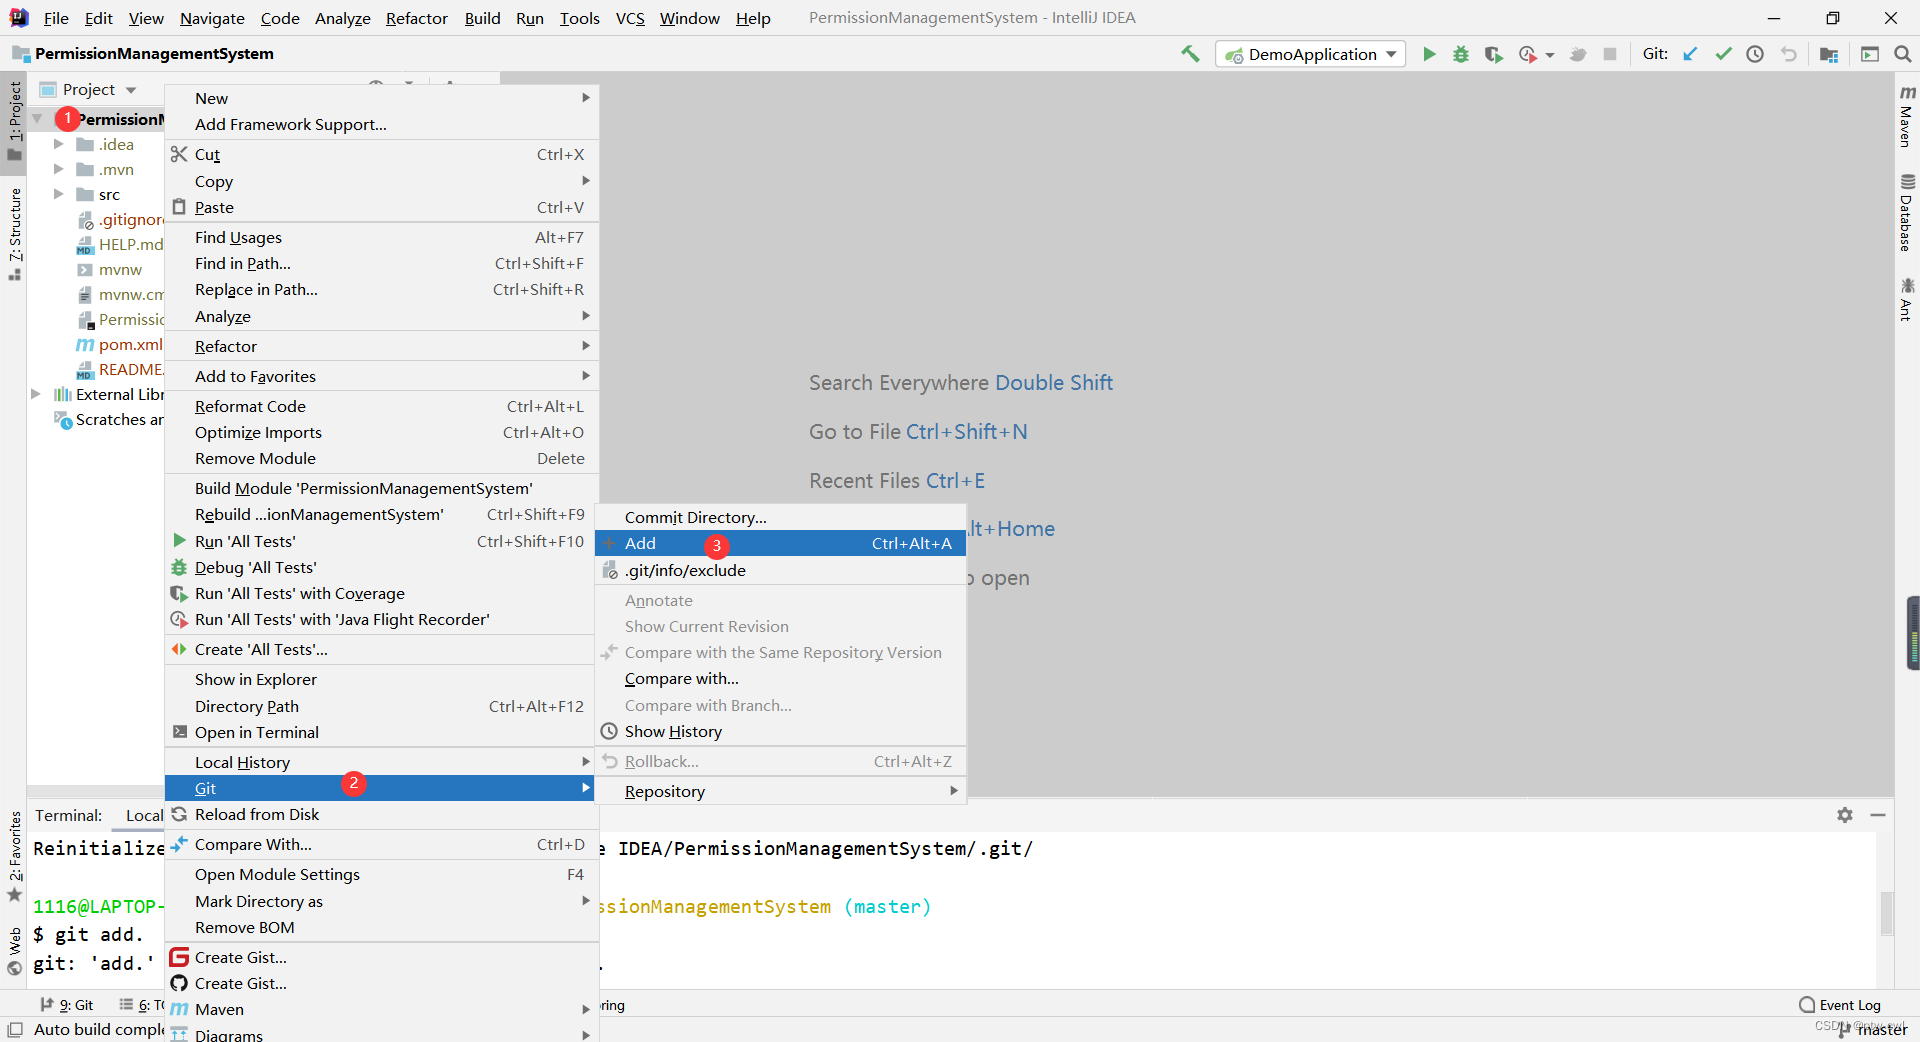Click Create Gist with the GitHub icon

pyautogui.click(x=381, y=983)
